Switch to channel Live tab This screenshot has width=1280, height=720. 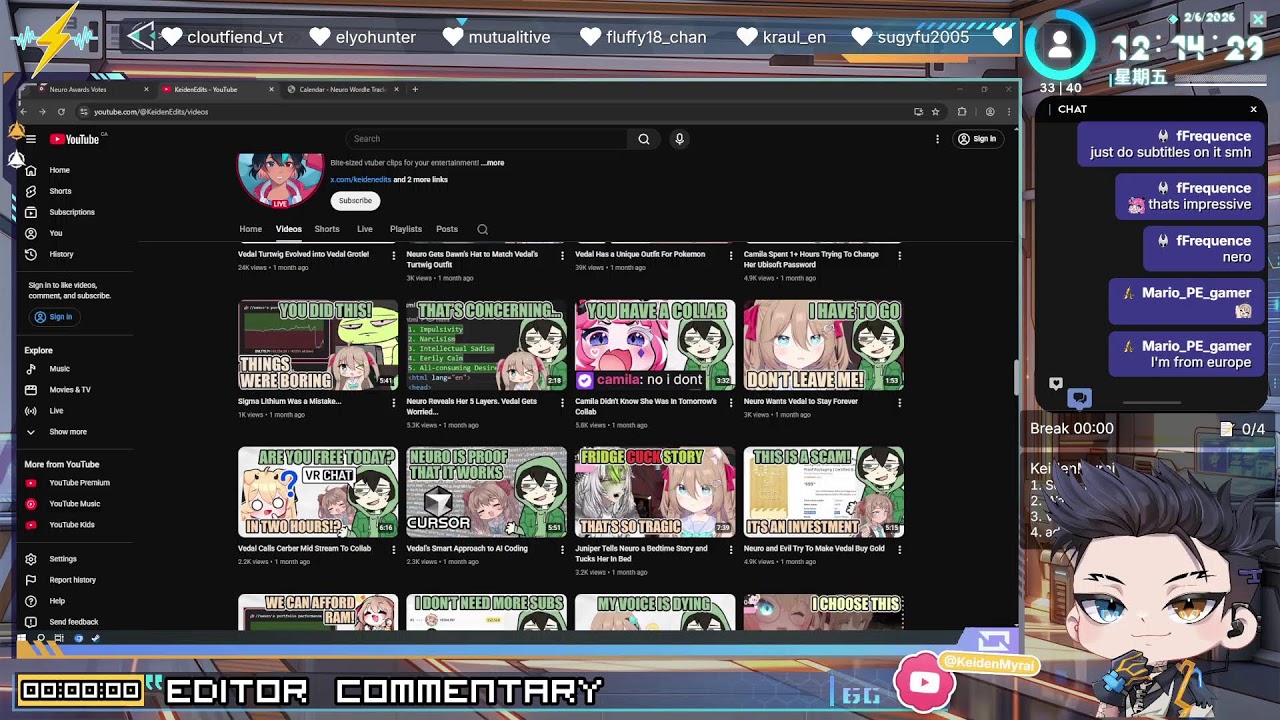[x=365, y=229]
